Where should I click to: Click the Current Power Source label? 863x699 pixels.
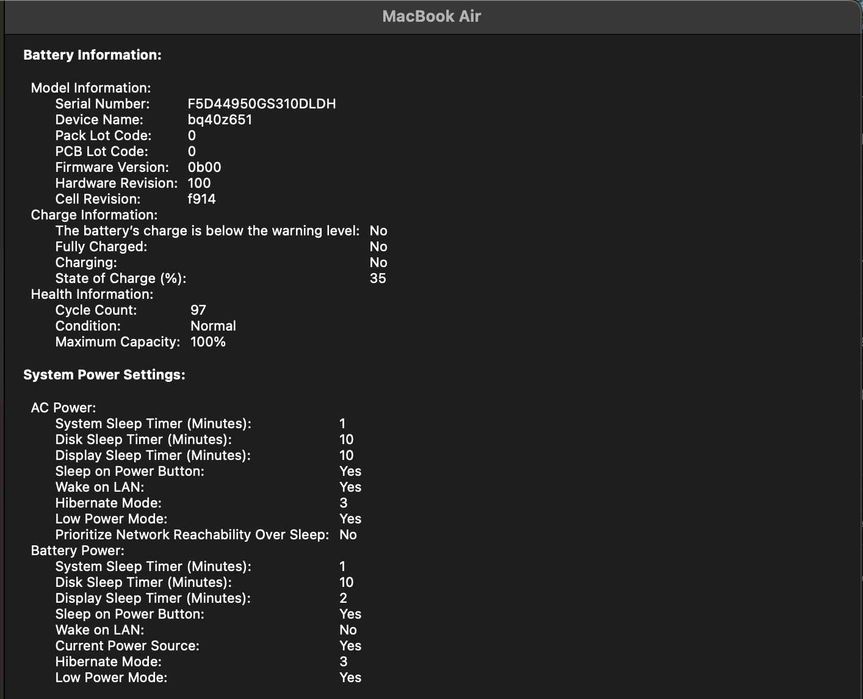point(127,646)
